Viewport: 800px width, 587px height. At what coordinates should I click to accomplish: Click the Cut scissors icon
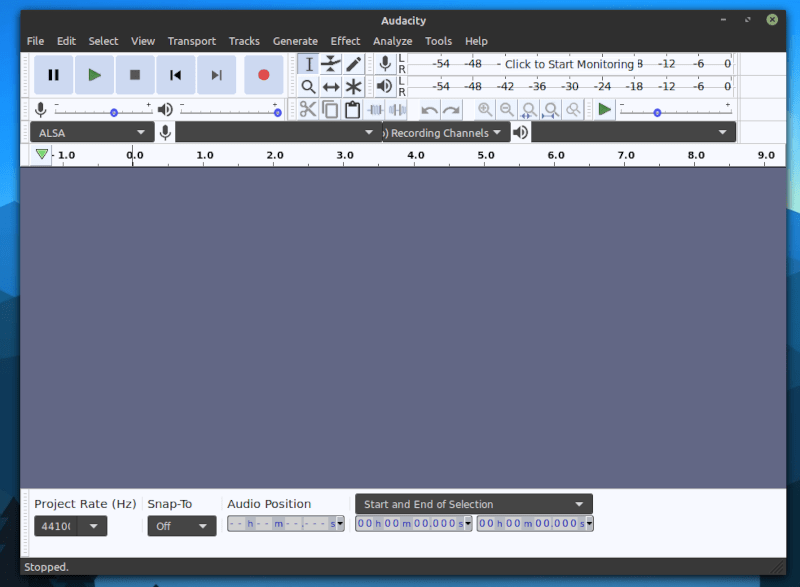(x=308, y=110)
